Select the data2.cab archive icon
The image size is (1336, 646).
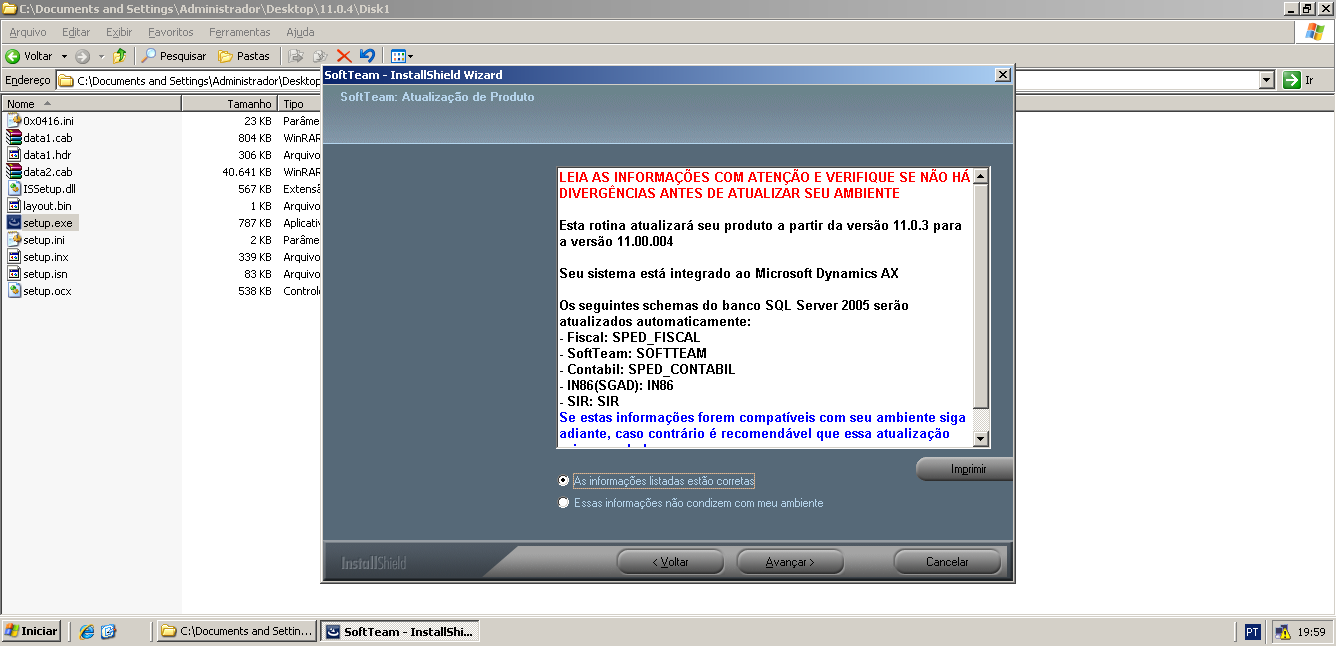(14, 172)
